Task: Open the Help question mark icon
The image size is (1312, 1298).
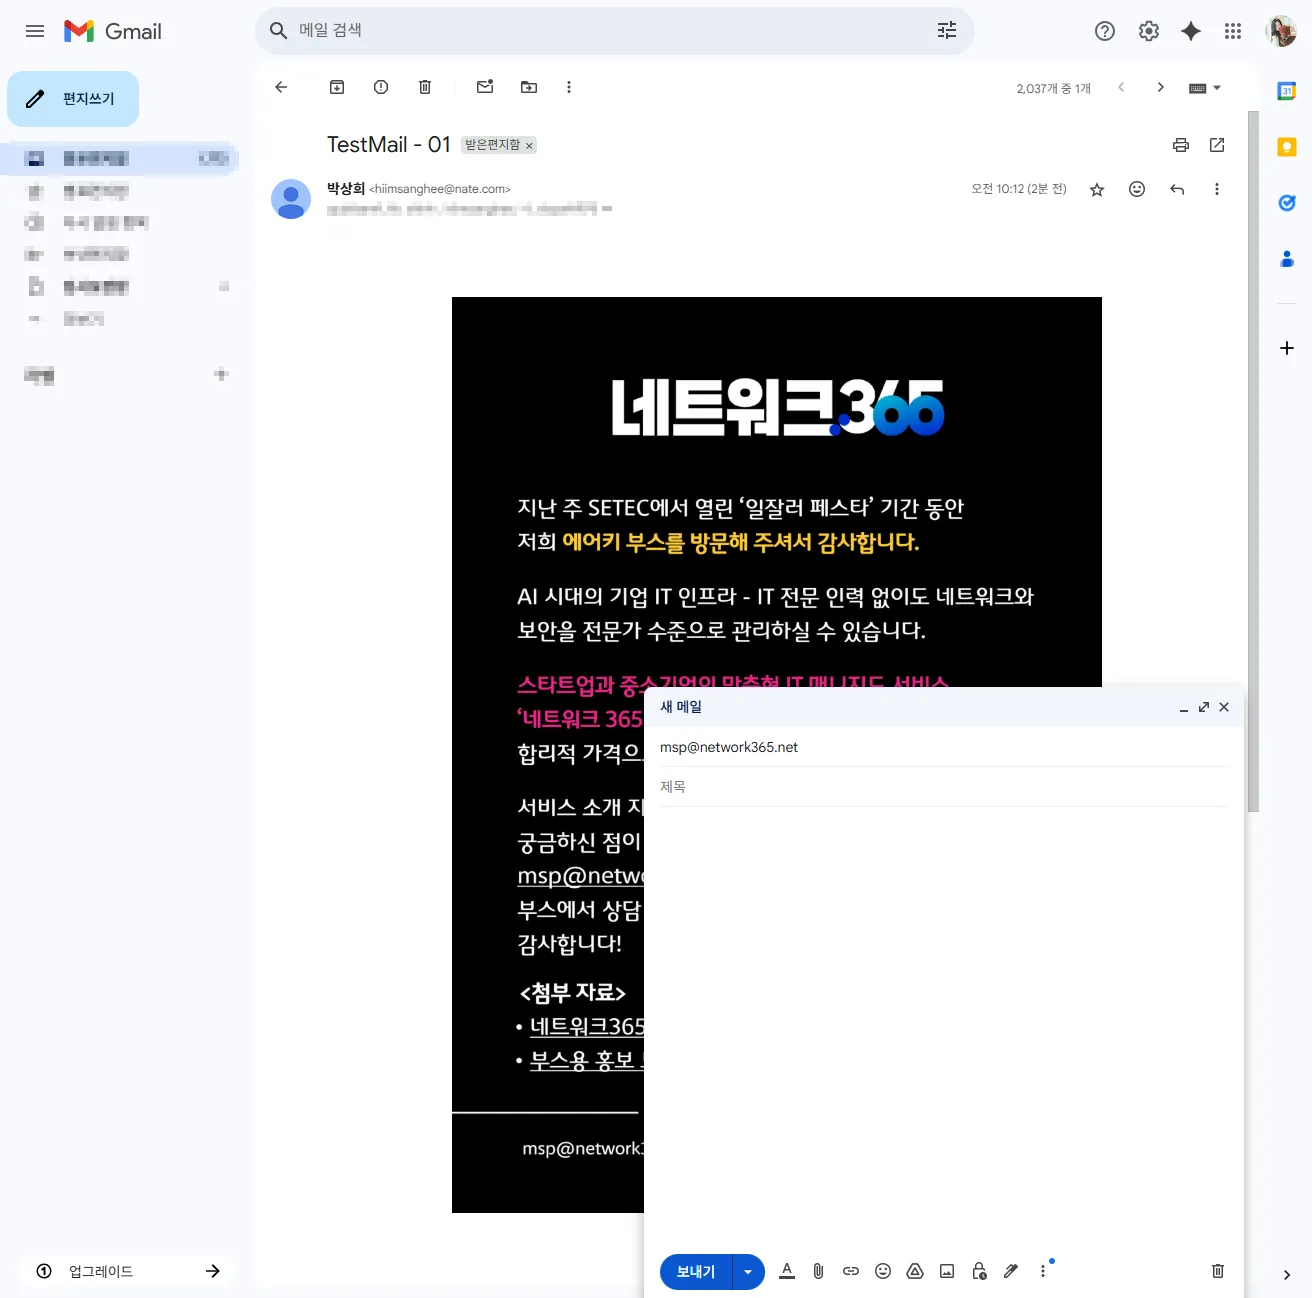Action: tap(1105, 31)
